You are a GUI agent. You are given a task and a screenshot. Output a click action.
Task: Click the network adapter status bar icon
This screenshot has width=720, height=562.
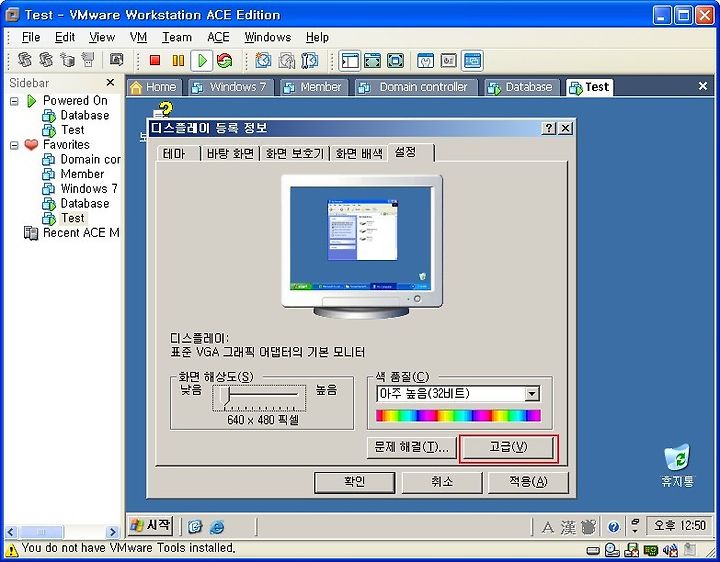coord(651,550)
